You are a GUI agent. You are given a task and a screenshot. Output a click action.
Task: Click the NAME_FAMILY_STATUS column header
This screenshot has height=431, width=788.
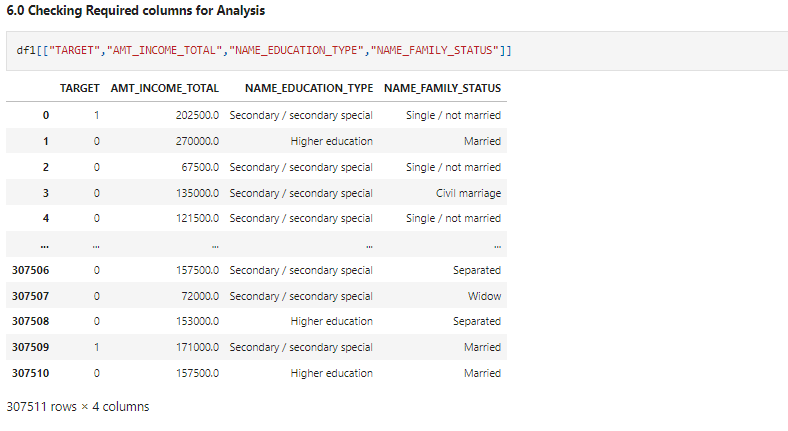click(442, 88)
